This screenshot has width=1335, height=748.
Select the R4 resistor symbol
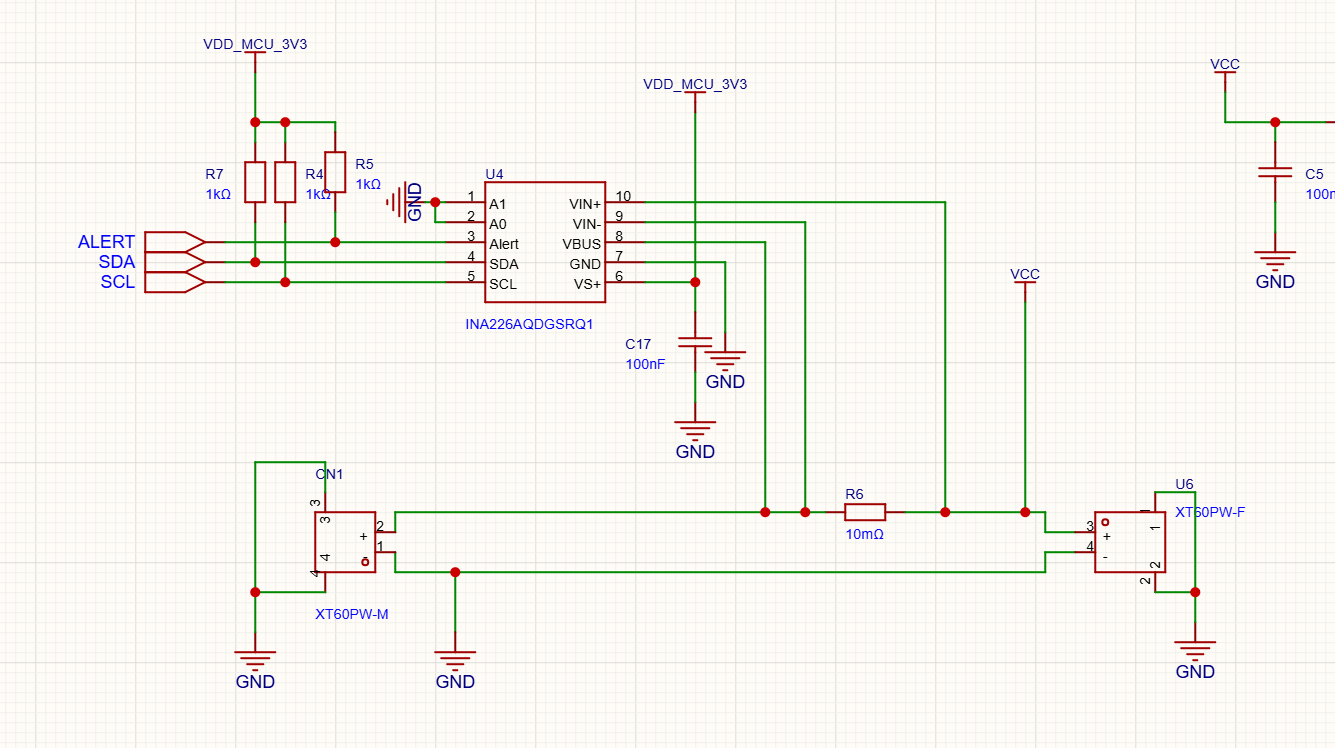(285, 182)
